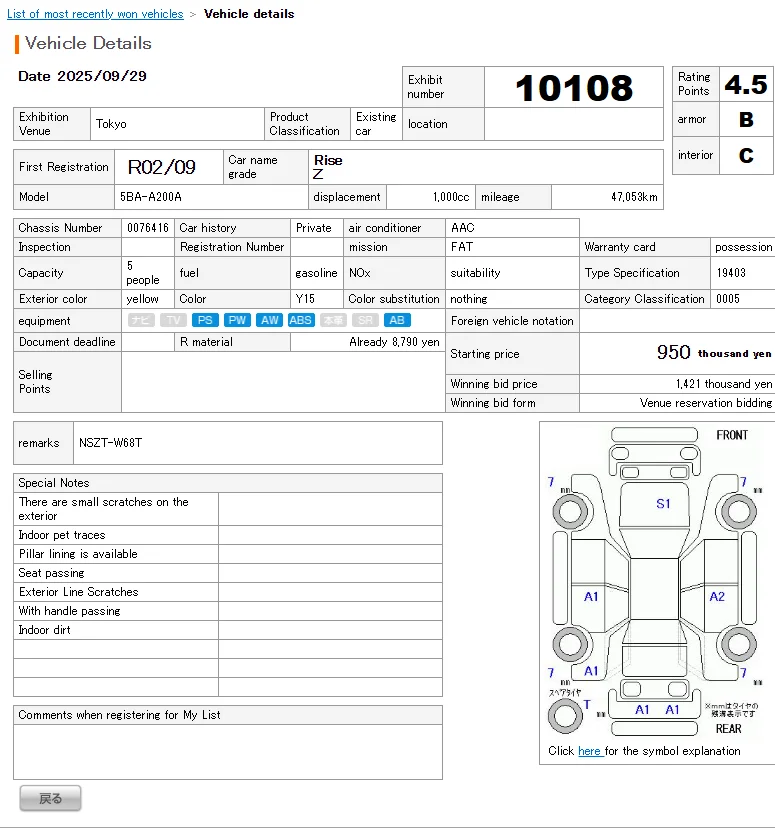Click the A2 mark on right door
Image resolution: width=775 pixels, height=828 pixels.
717,596
